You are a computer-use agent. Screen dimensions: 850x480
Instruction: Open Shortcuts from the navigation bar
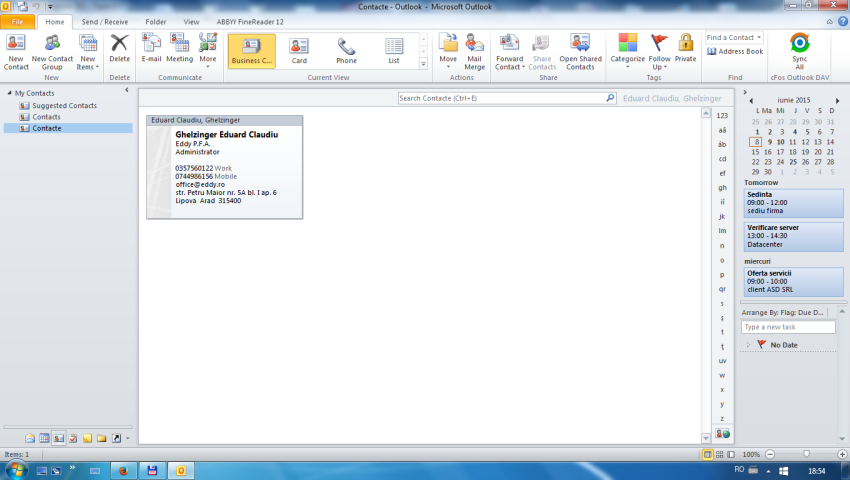pos(116,438)
